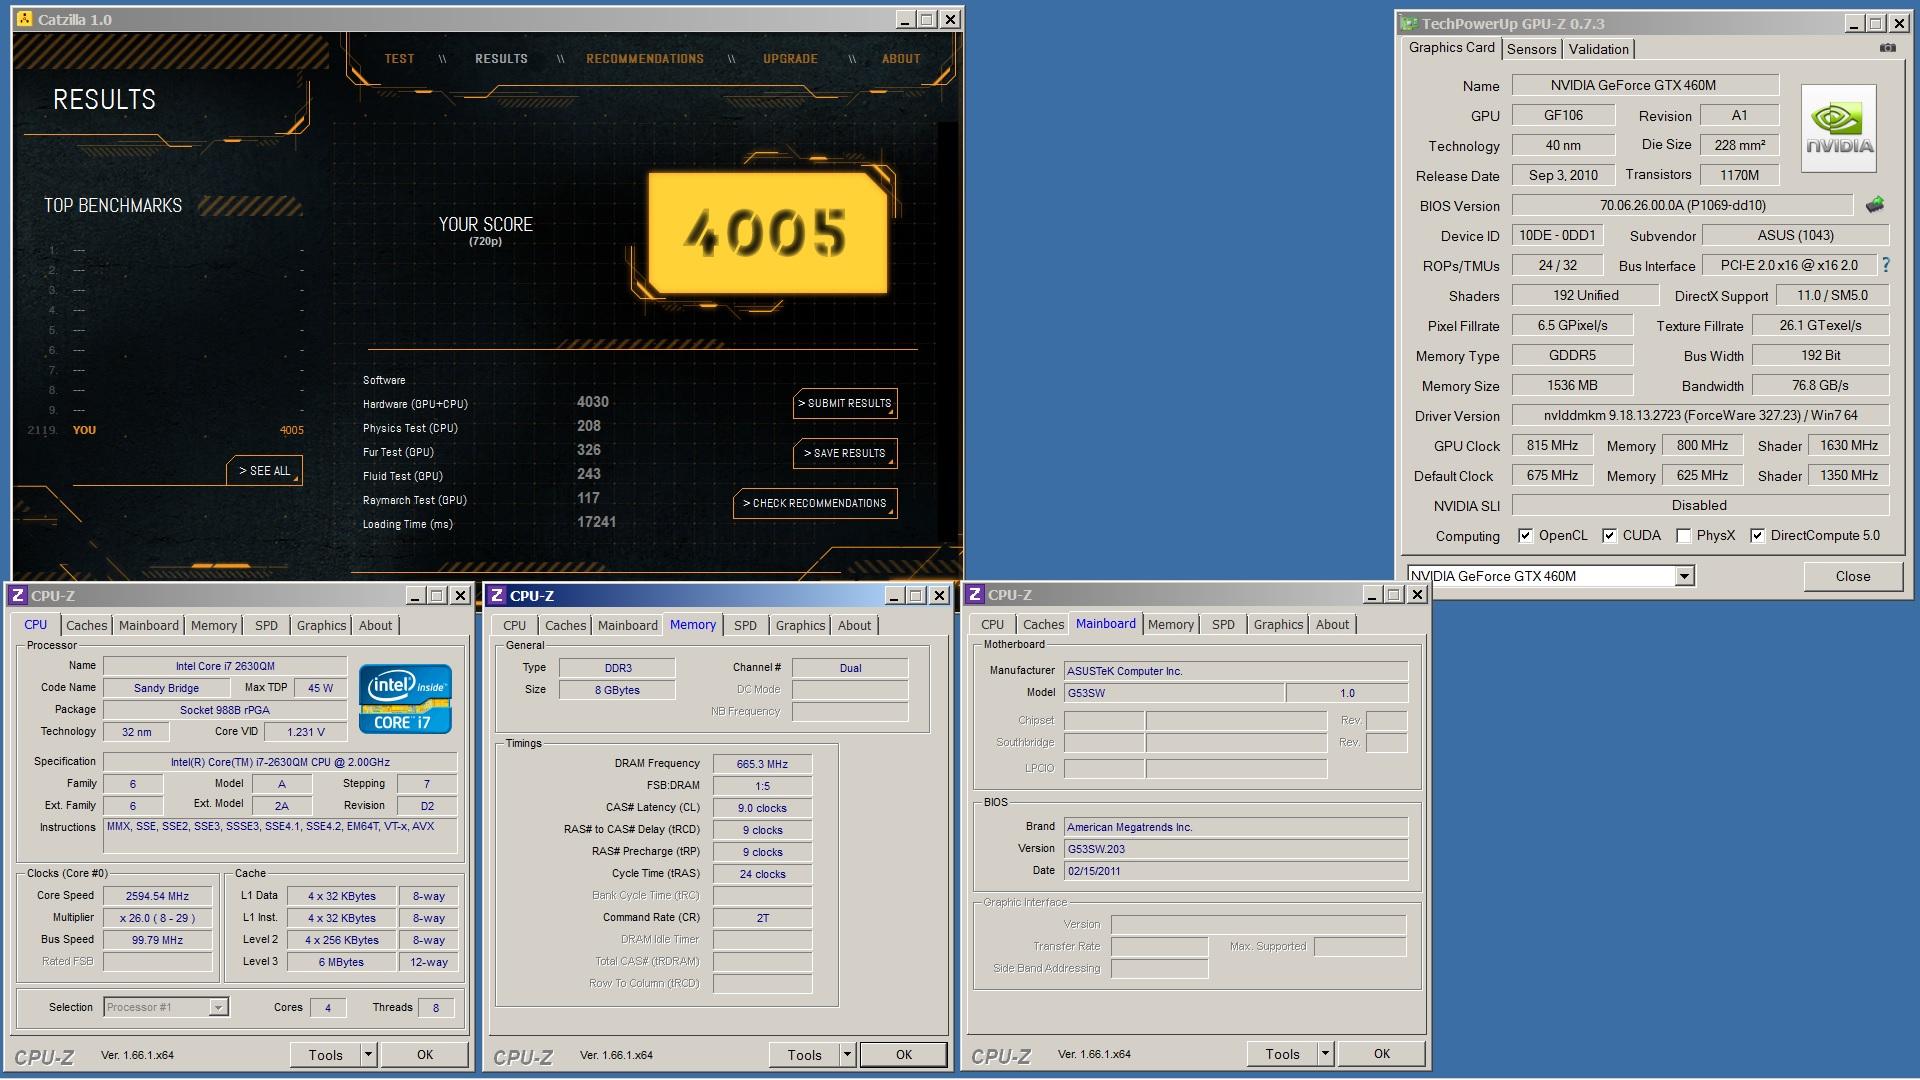The width and height of the screenshot is (1920, 1080).
Task: Click SEE ALL under Top Benchmarks
Action: pyautogui.click(x=264, y=470)
